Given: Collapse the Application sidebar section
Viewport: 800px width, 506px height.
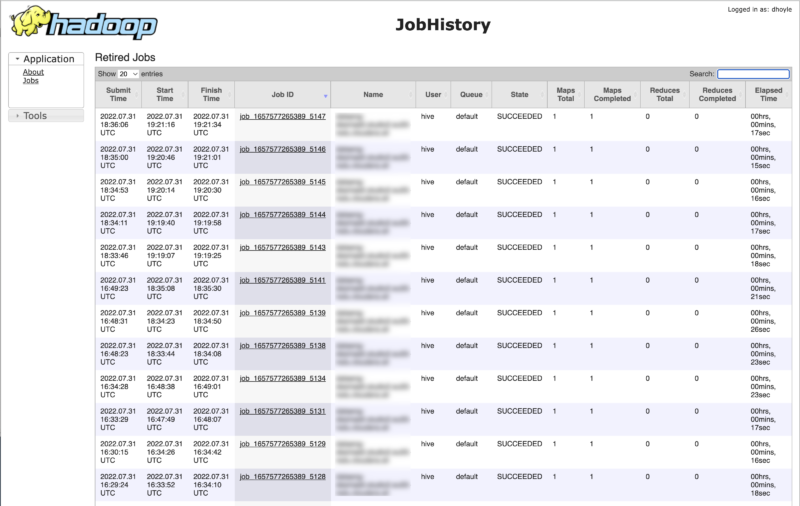Looking at the screenshot, I should pyautogui.click(x=46, y=59).
